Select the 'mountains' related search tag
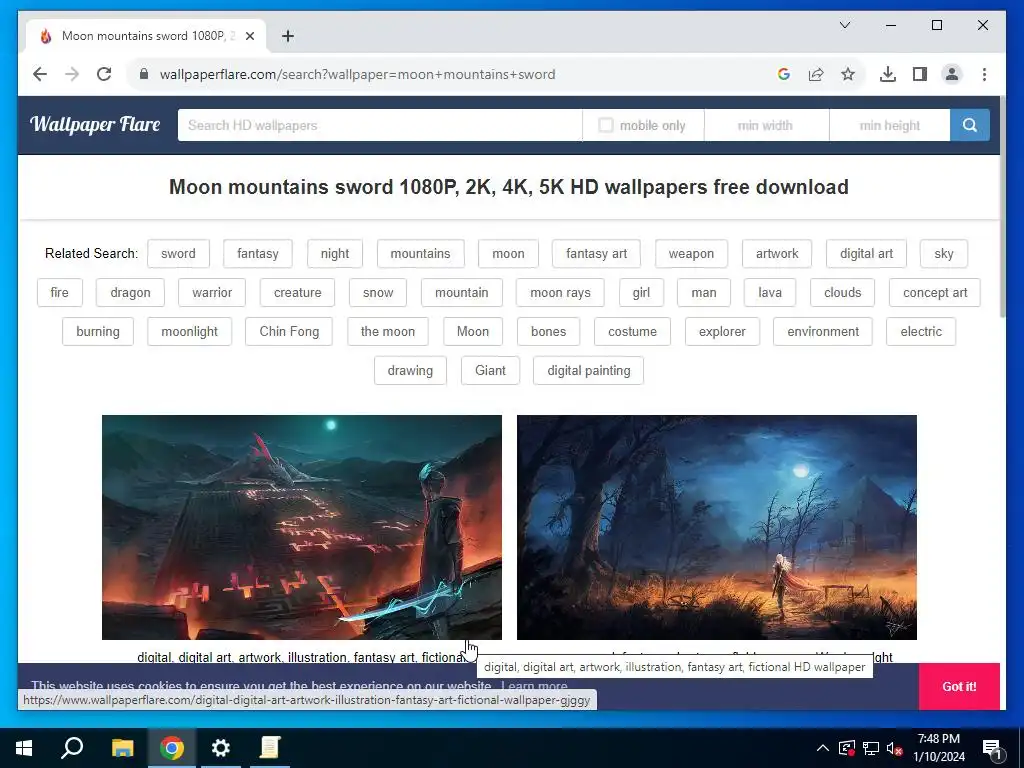 click(421, 253)
